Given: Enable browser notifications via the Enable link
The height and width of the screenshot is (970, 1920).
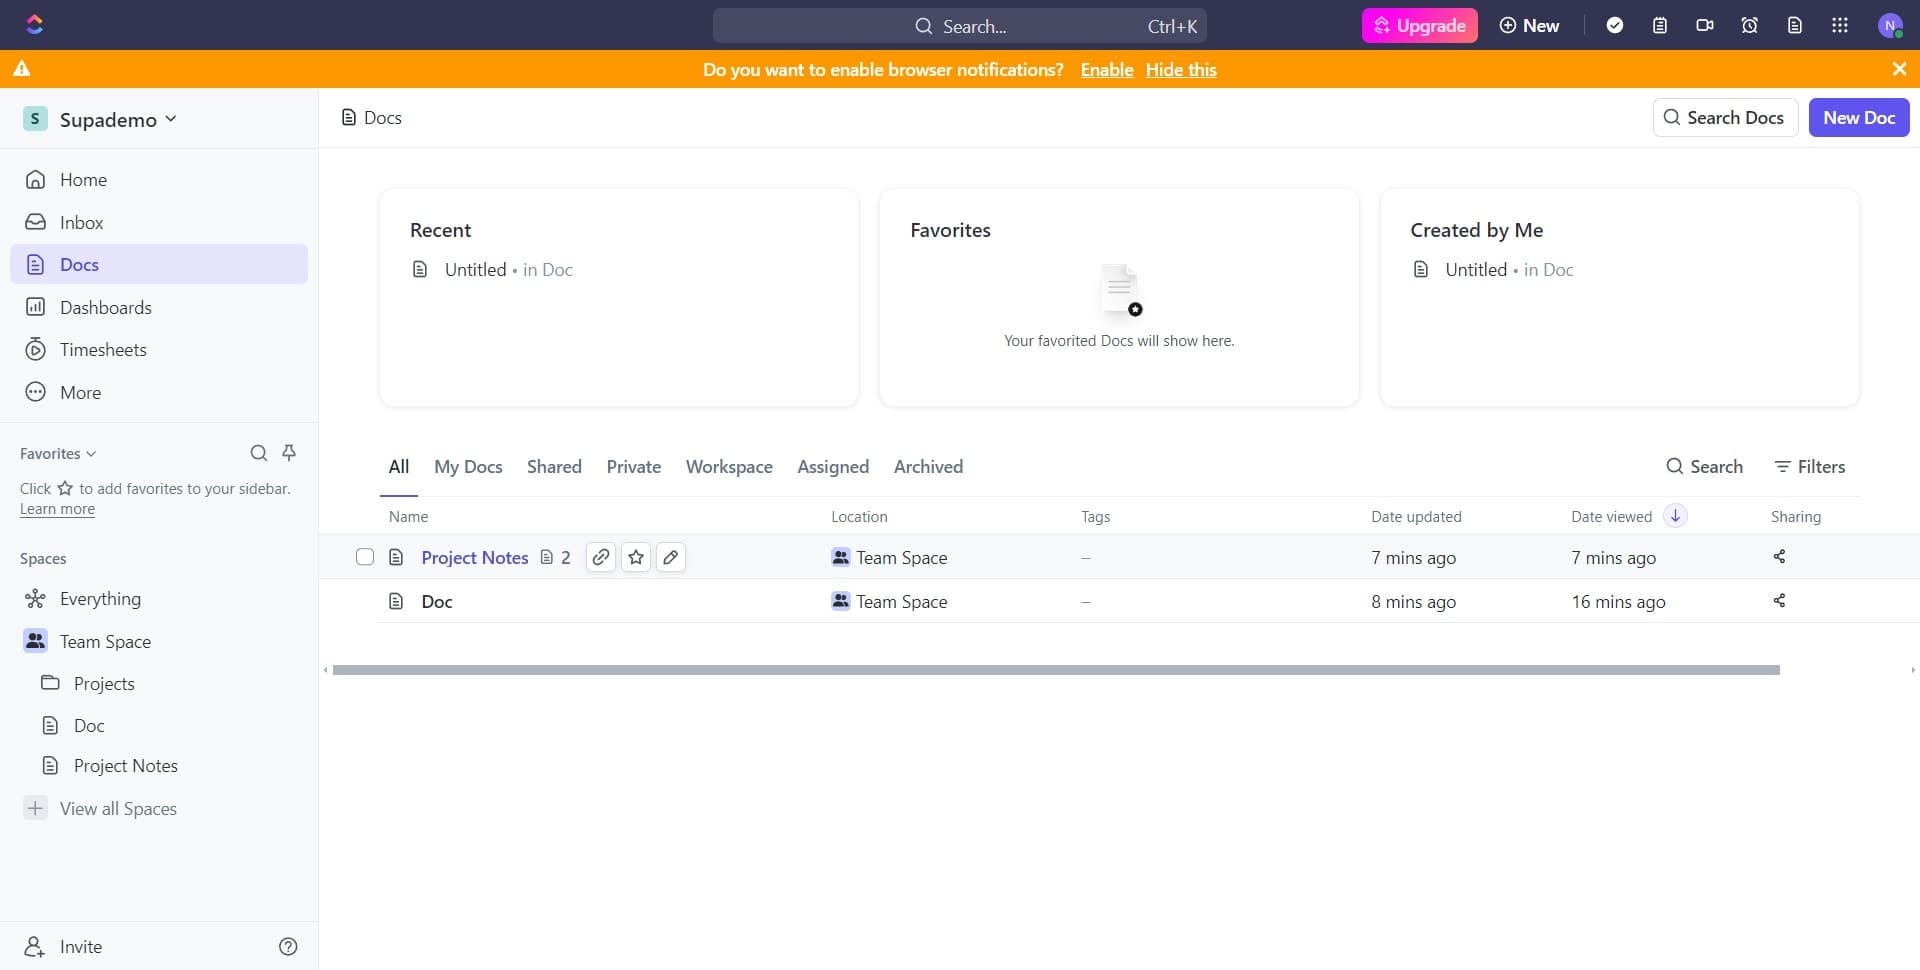Looking at the screenshot, I should (1106, 69).
